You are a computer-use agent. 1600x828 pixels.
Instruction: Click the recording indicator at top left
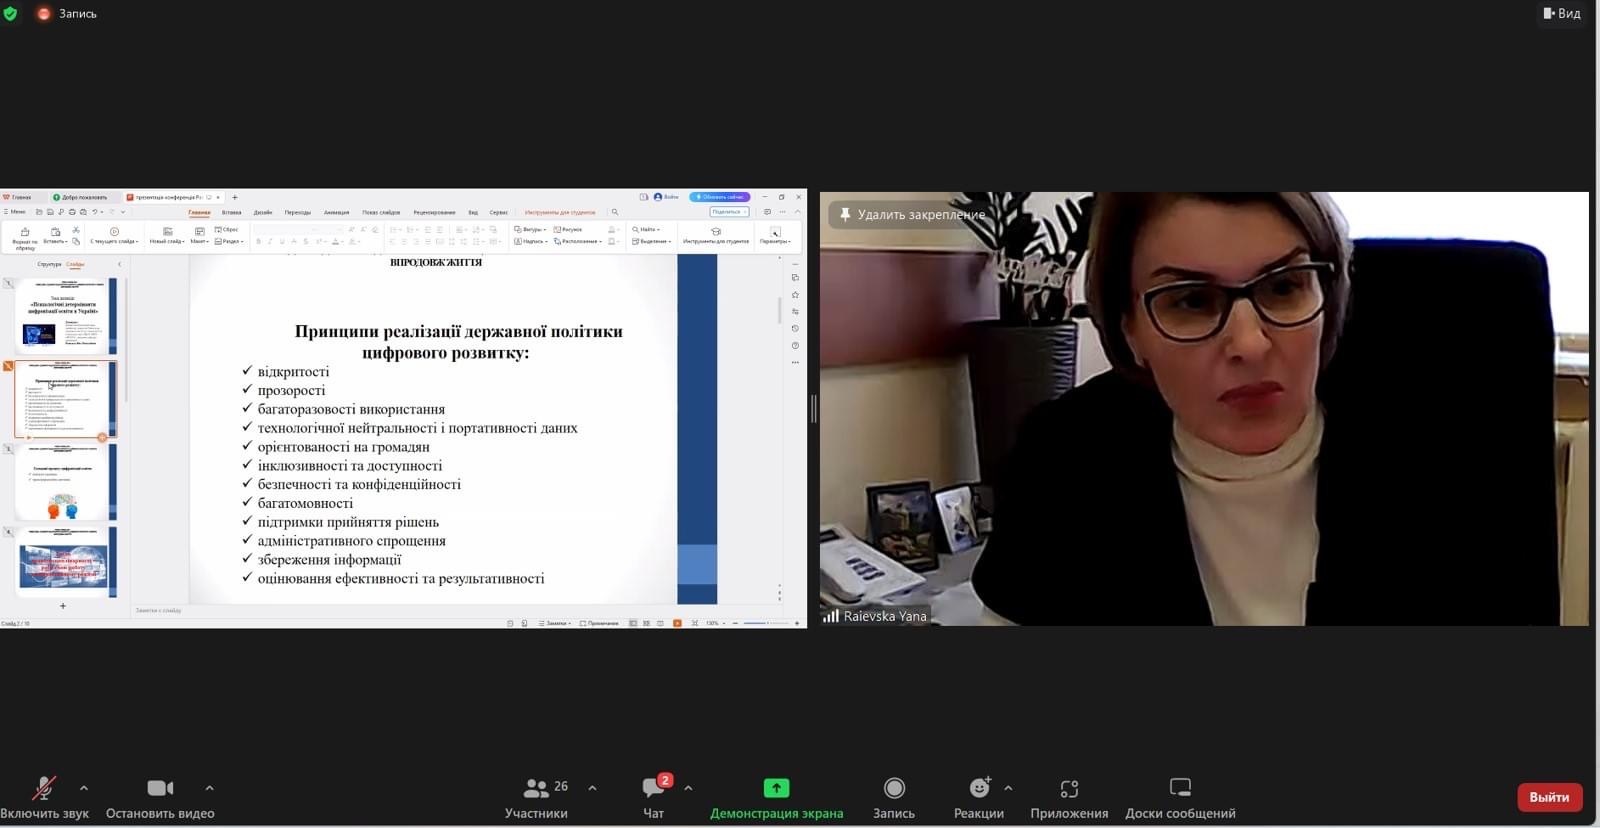[x=68, y=14]
